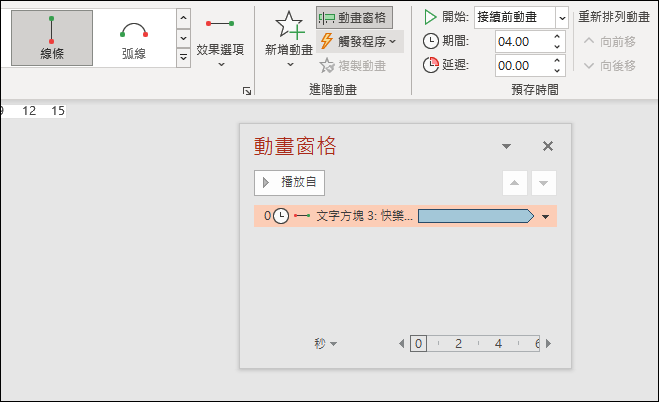
Task: Click the 複製動畫 button
Action: click(x=353, y=66)
